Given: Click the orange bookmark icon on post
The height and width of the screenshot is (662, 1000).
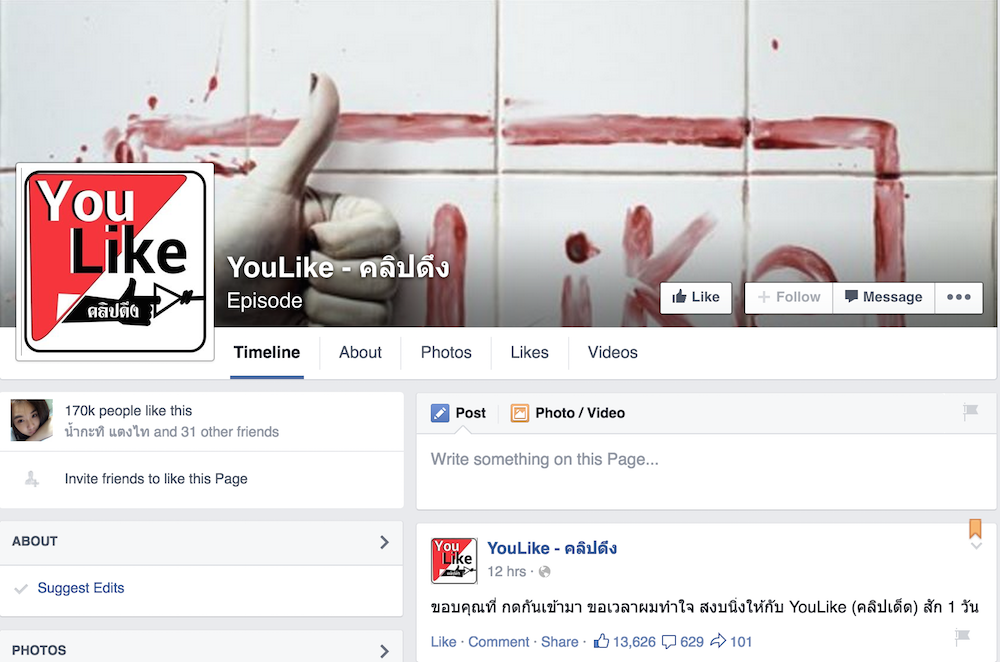Looking at the screenshot, I should pos(975,529).
